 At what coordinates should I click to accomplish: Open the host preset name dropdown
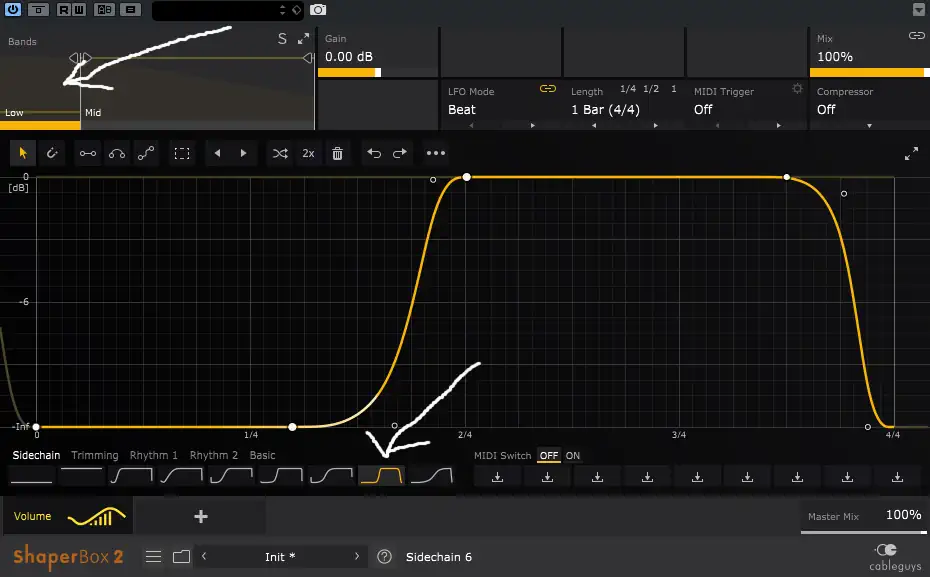(227, 10)
